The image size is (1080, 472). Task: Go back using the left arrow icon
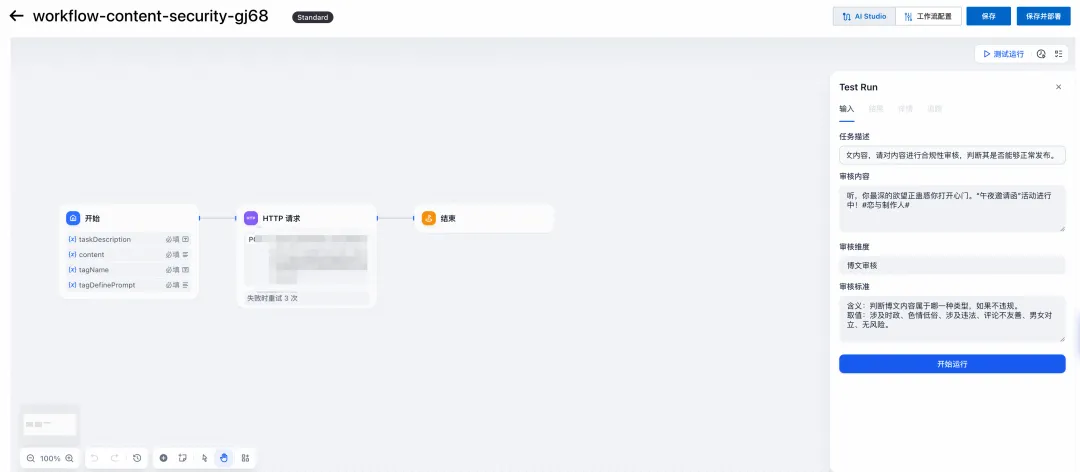16,16
